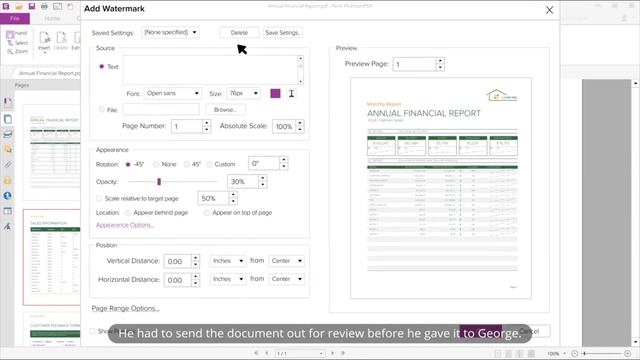640x360 pixels.
Task: Open Vertical Distance units Inches dropdown
Action: coord(228,261)
